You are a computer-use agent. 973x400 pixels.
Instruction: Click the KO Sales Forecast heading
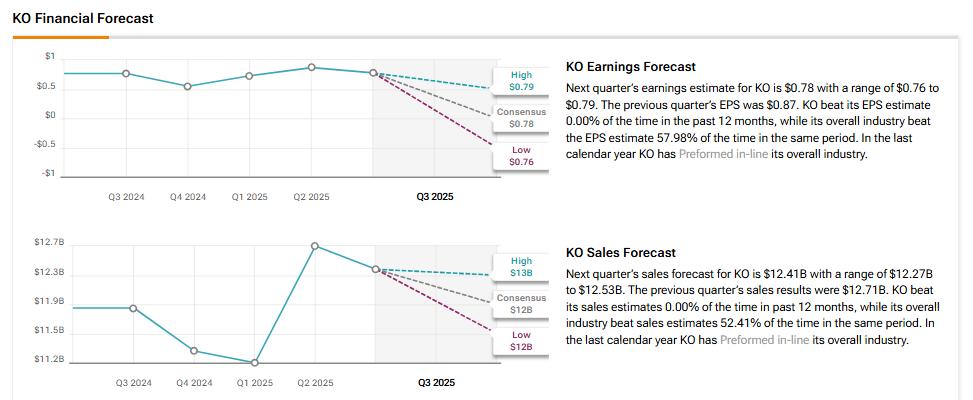pyautogui.click(x=620, y=253)
